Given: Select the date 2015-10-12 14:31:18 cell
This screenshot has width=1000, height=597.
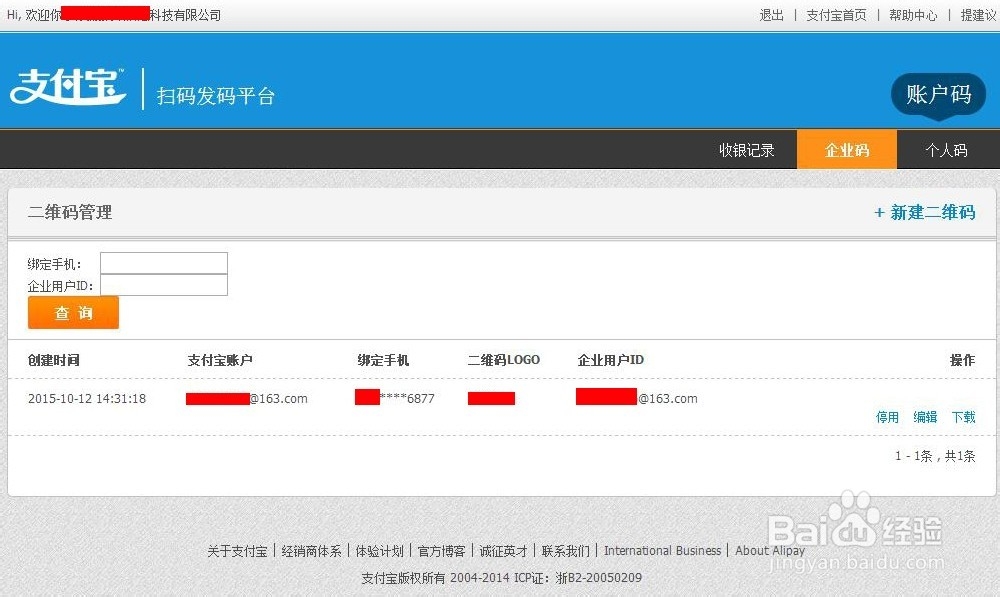Looking at the screenshot, I should (x=87, y=399).
